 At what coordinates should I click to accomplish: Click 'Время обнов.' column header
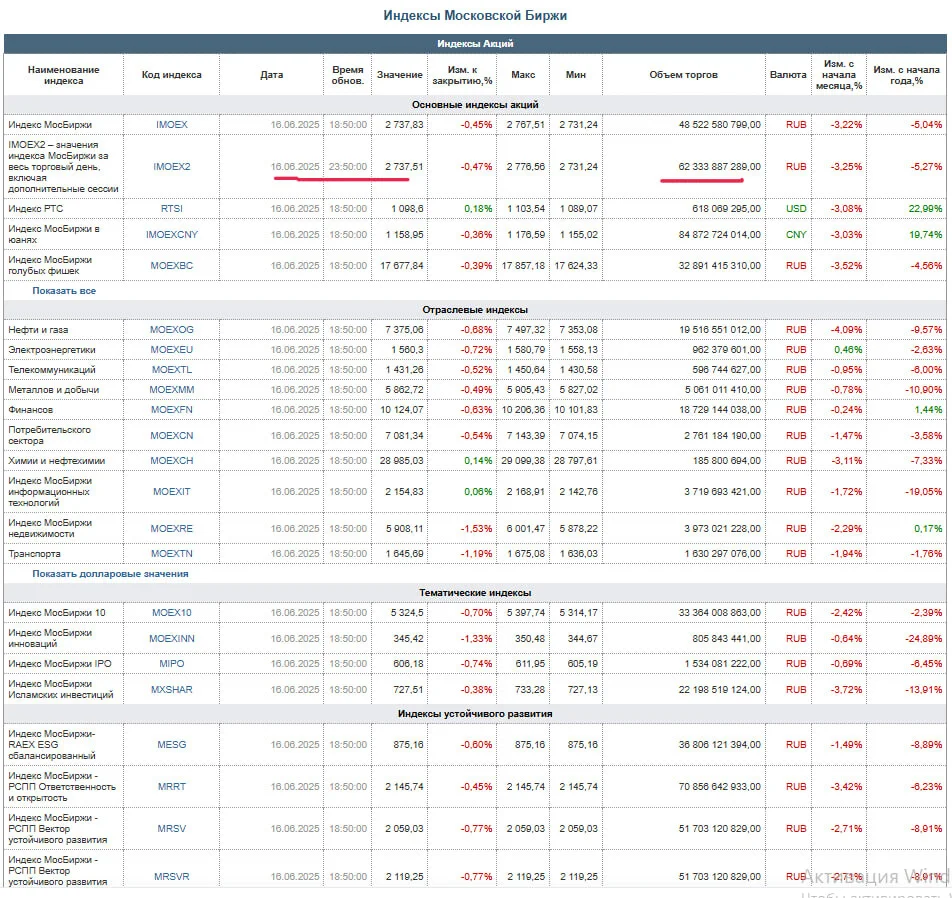pyautogui.click(x=348, y=75)
